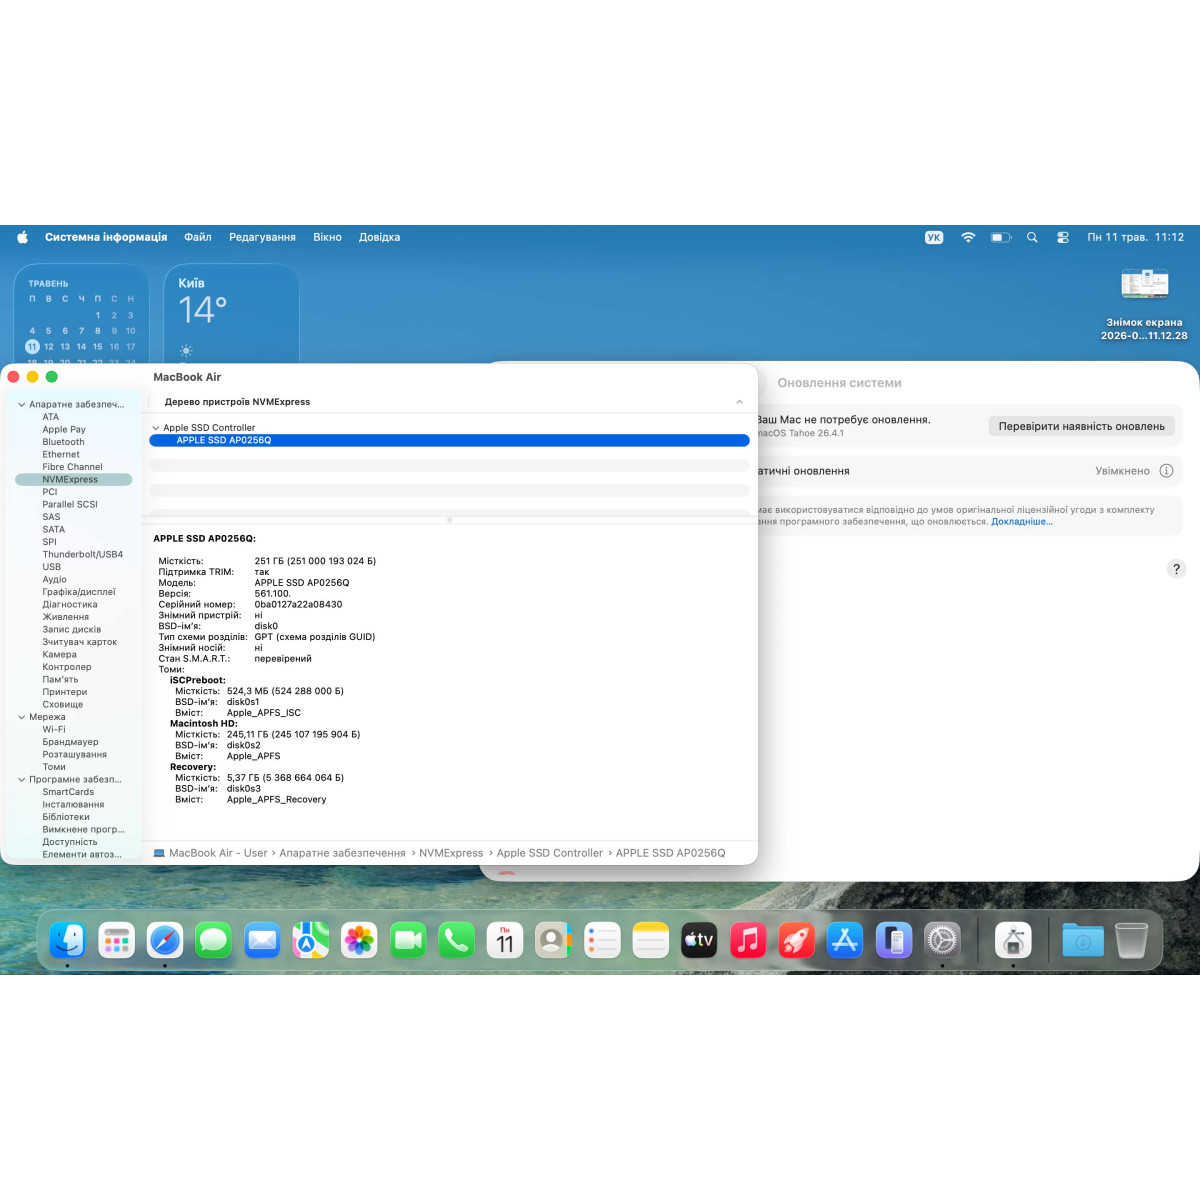Open Reminders app in Dock
The image size is (1200, 1200).
click(602, 940)
